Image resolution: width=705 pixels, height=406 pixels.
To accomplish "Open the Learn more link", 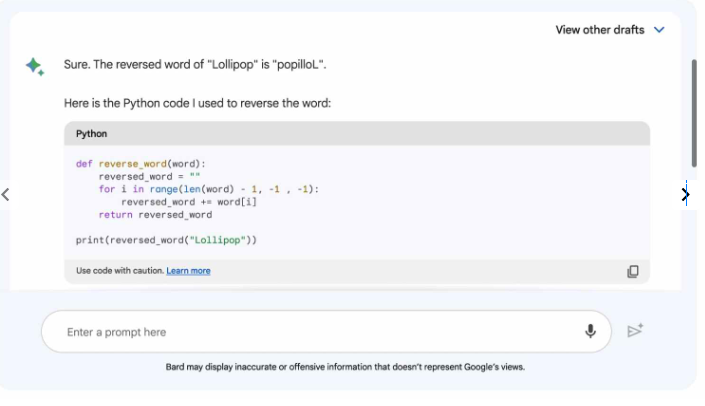I will 188,271.
